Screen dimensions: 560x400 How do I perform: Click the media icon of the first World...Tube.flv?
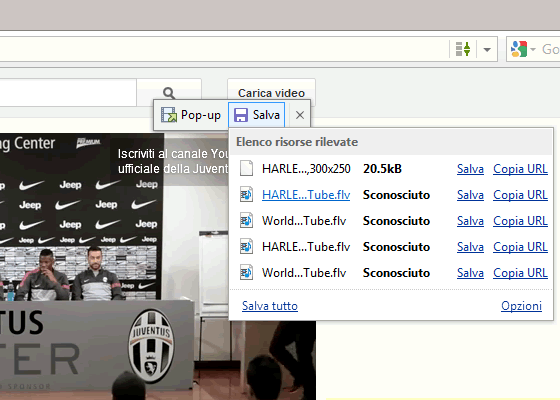click(246, 221)
